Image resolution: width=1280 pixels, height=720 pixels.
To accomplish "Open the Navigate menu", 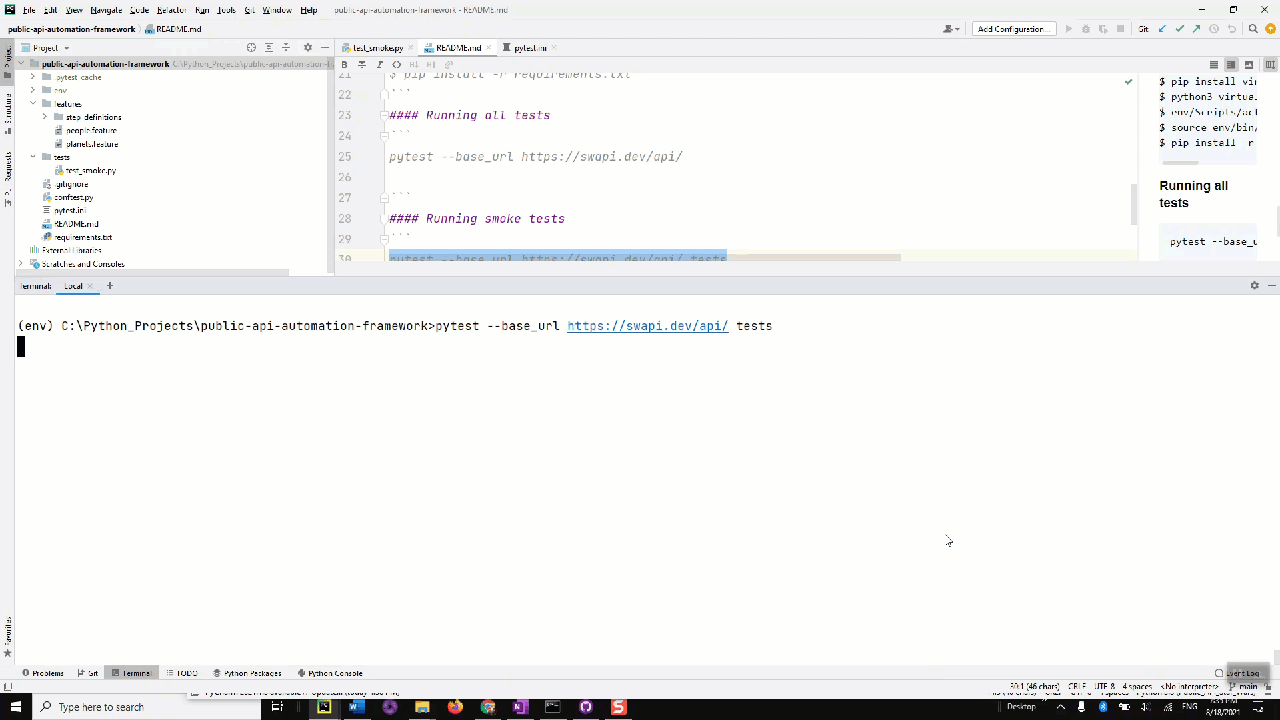I will click(106, 10).
